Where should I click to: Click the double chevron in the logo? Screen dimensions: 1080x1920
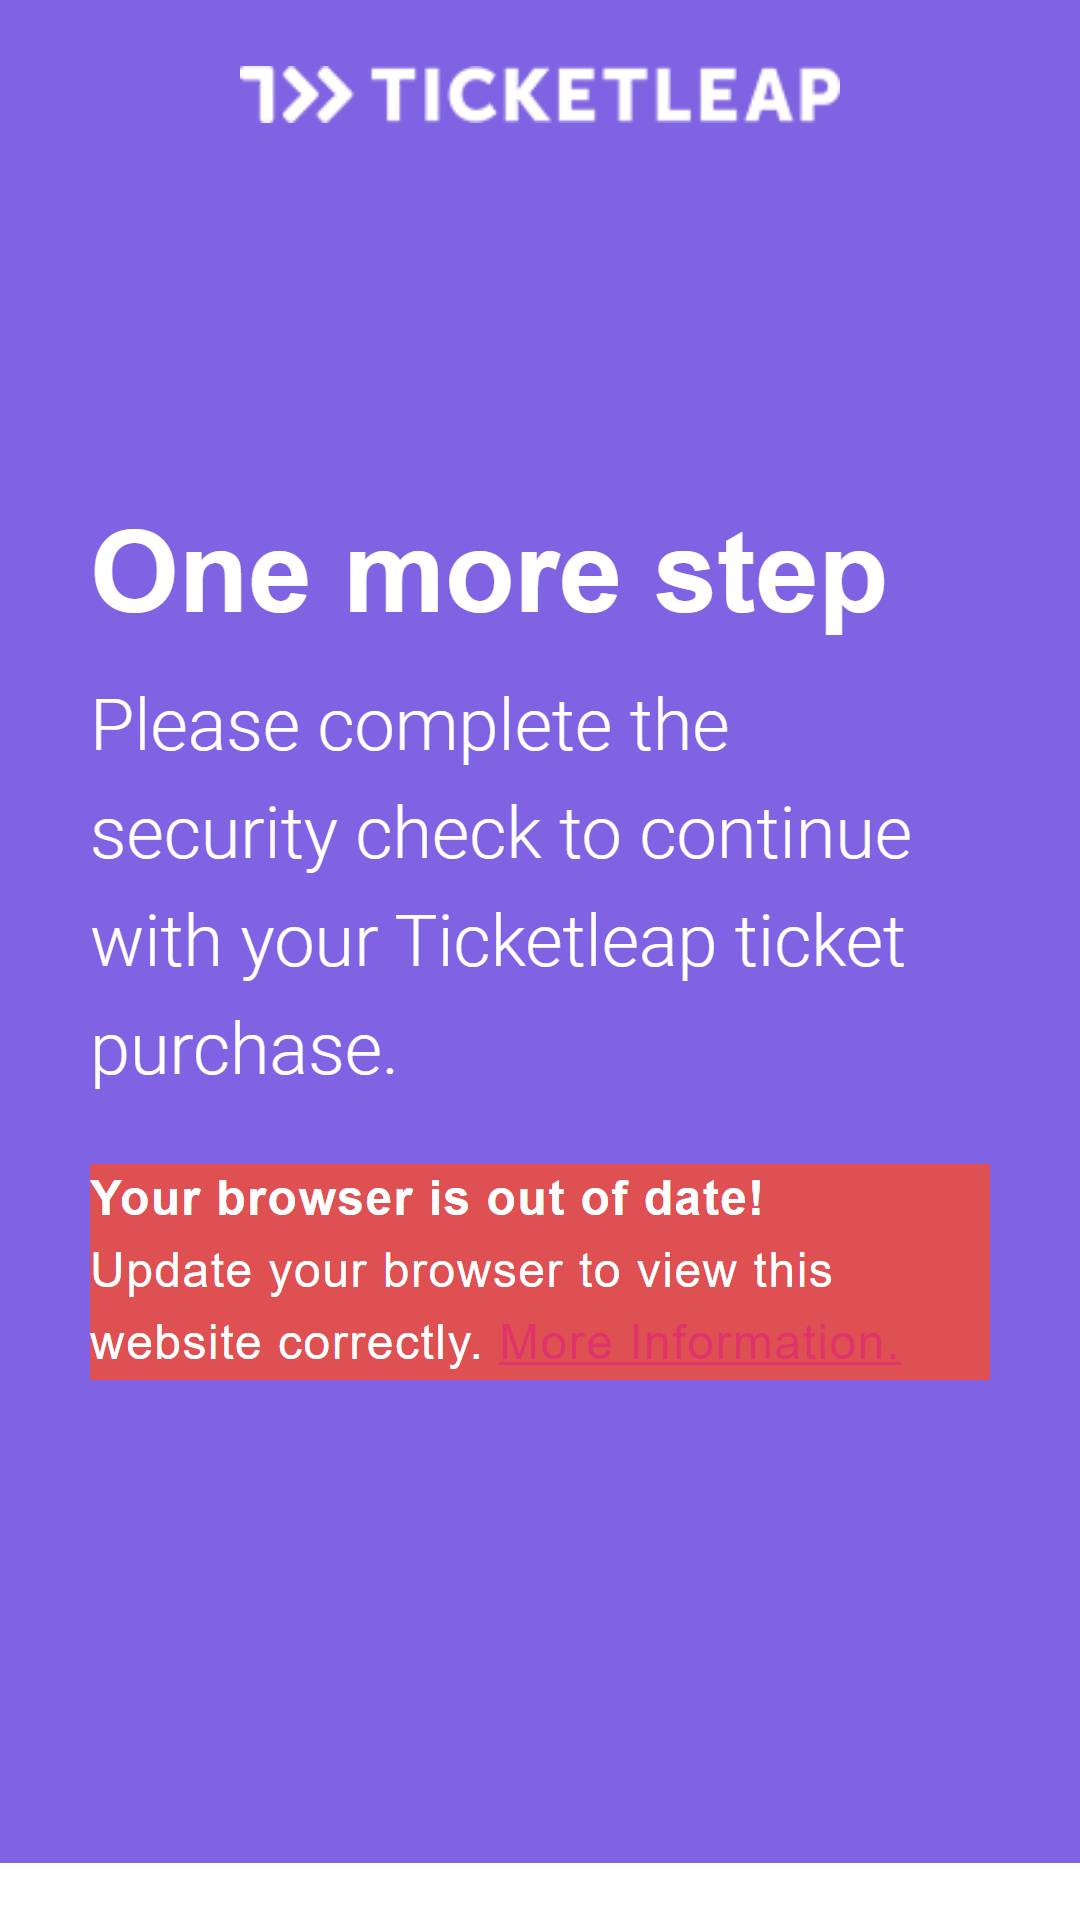[319, 95]
